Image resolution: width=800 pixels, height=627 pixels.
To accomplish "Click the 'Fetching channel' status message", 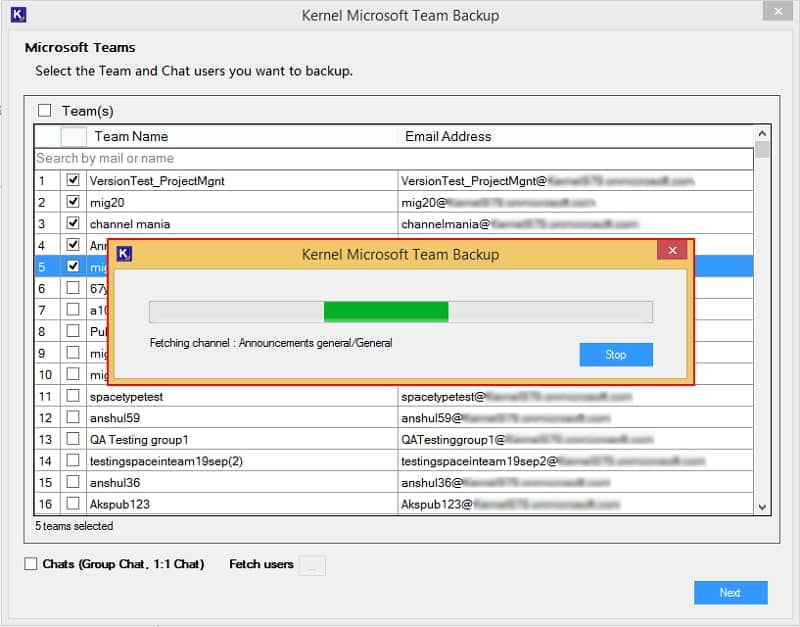I will coord(271,343).
